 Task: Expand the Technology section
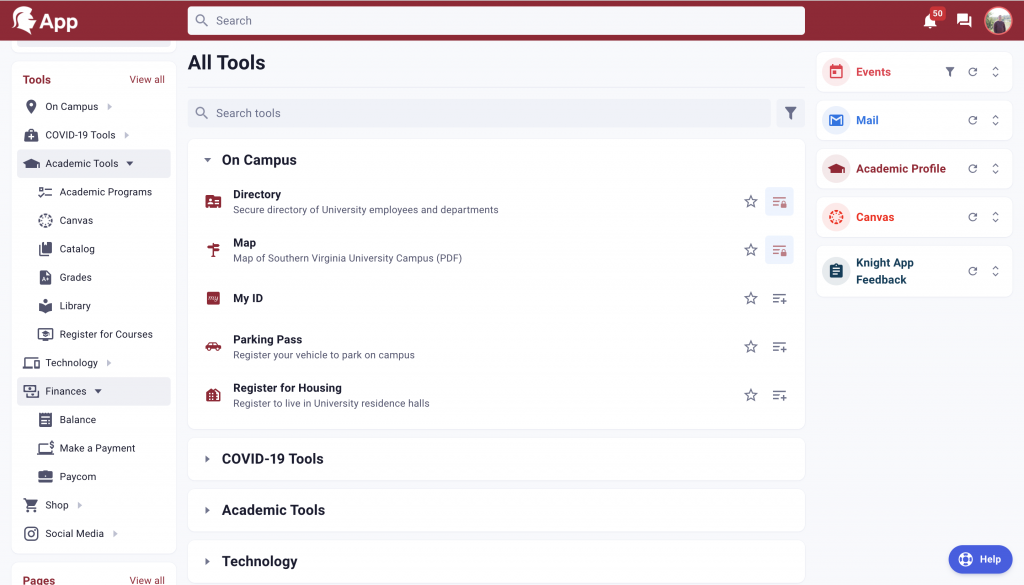[207, 561]
